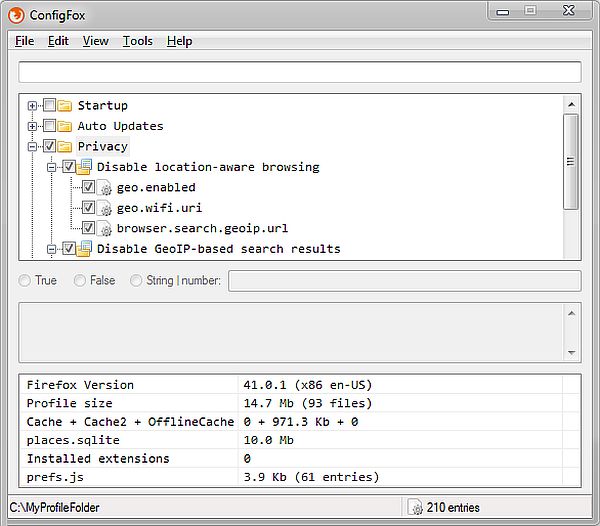Image resolution: width=600 pixels, height=526 pixels.
Task: Uncheck Disable GeoIP-based search results checkbox
Action: 69,249
